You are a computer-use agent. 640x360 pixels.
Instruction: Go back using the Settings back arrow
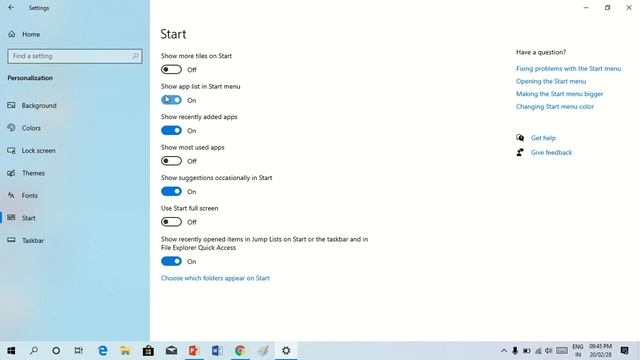click(11, 7)
